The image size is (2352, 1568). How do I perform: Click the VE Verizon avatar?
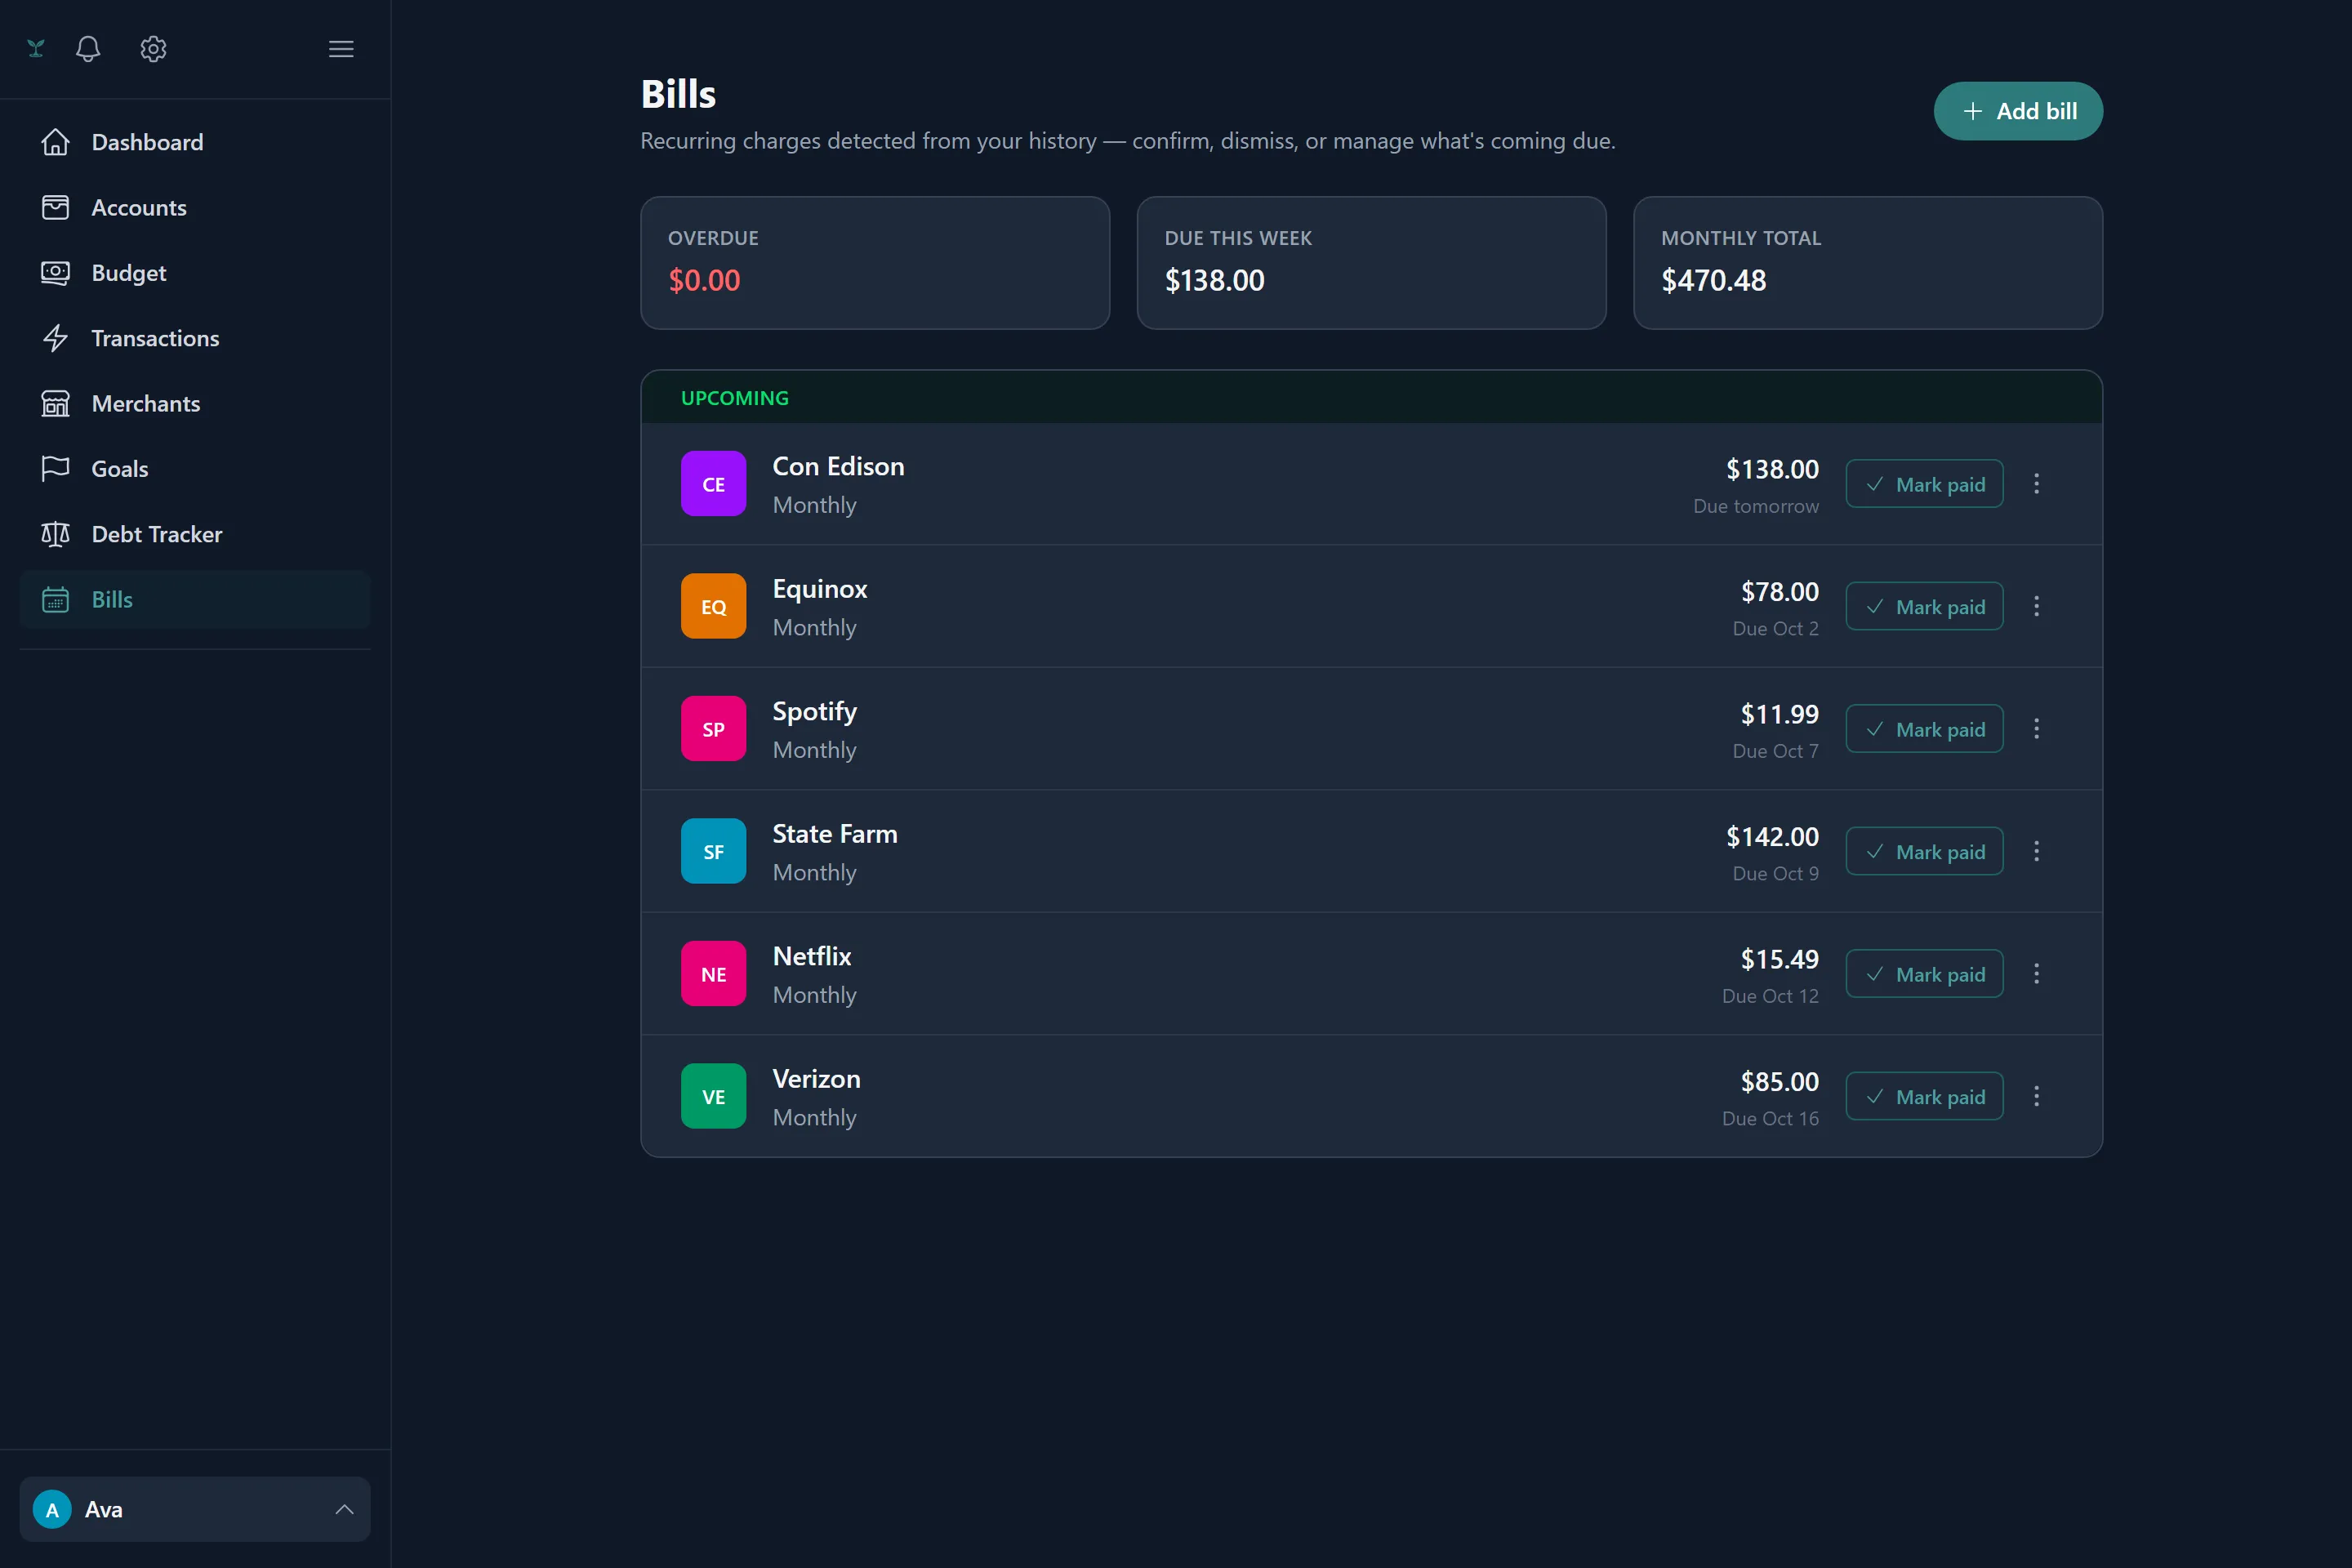point(713,1097)
